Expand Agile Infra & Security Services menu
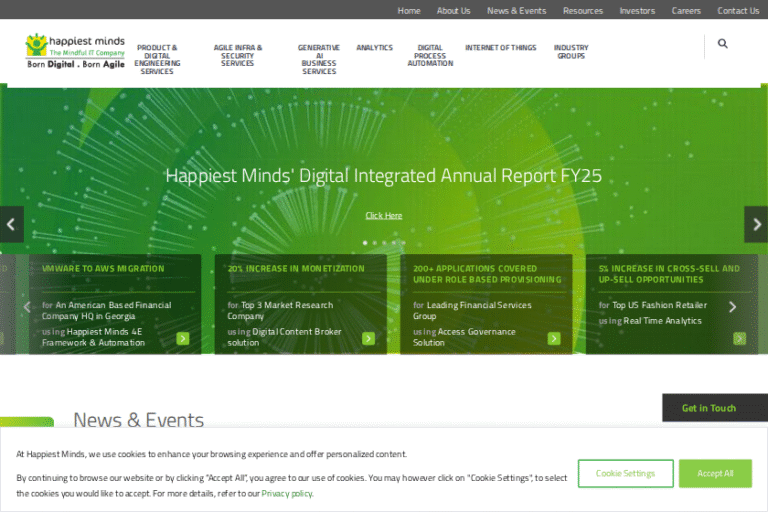The height and width of the screenshot is (512, 768). coord(238,55)
